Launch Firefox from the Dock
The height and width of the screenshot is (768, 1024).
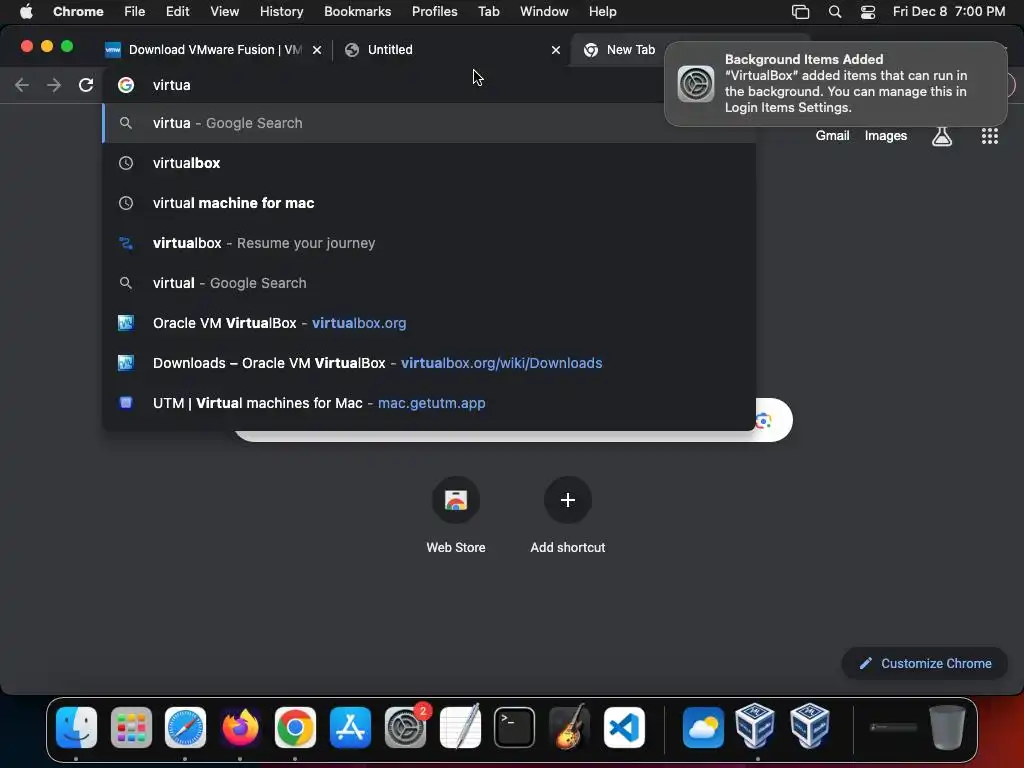point(240,727)
